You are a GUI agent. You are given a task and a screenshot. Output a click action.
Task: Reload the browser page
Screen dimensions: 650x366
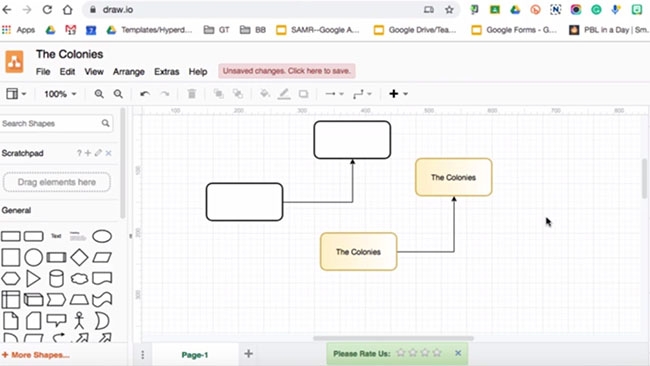[x=47, y=9]
